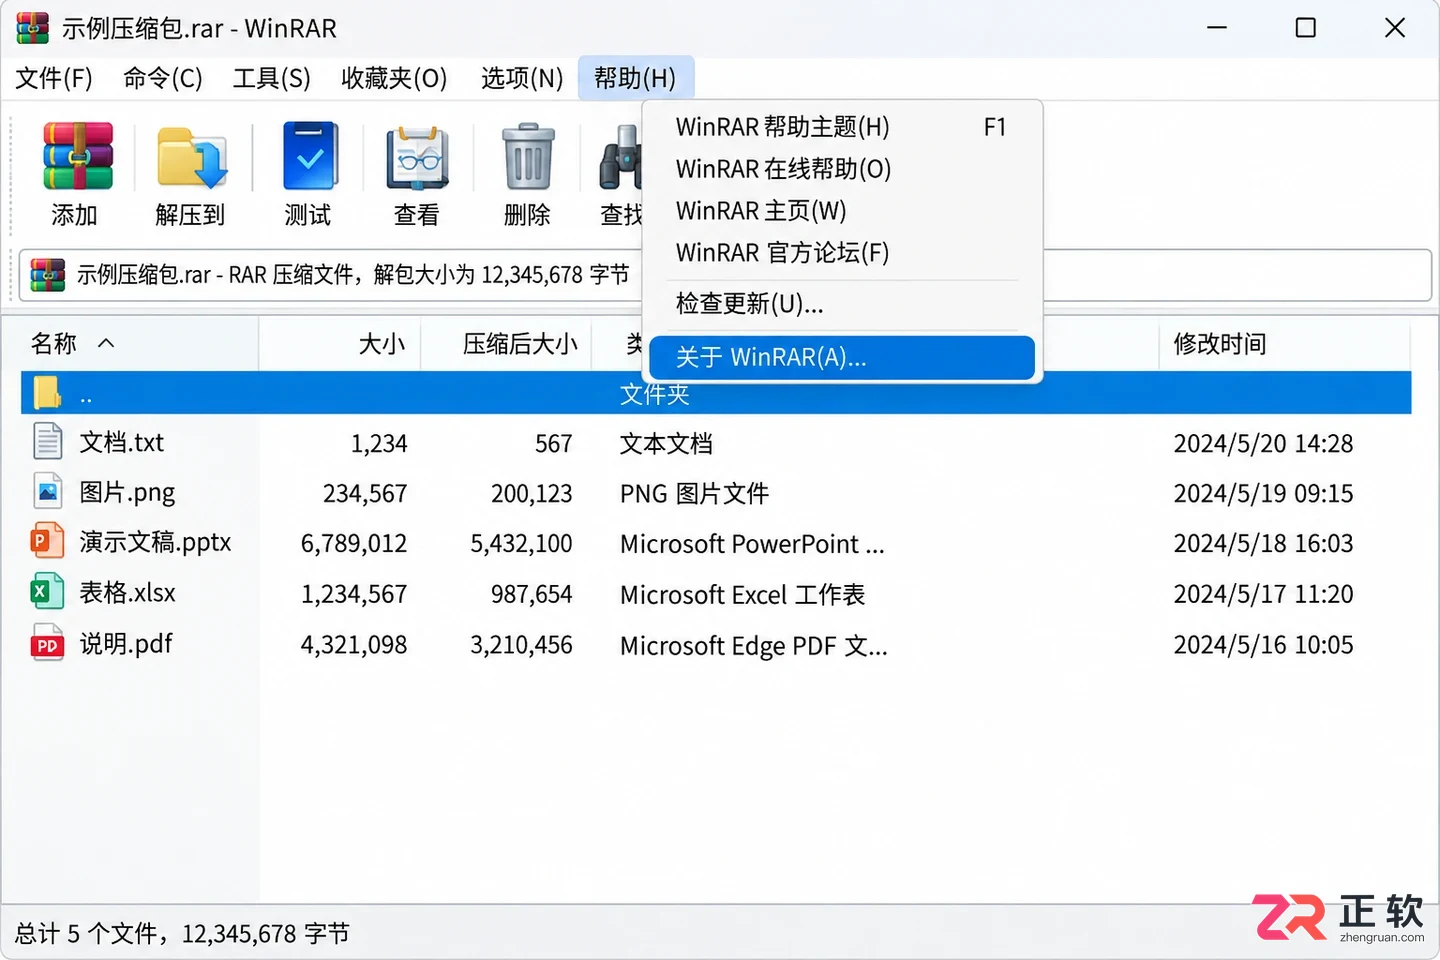
Task: Choose 关于 WinRAR(A)... entry
Action: point(841,358)
